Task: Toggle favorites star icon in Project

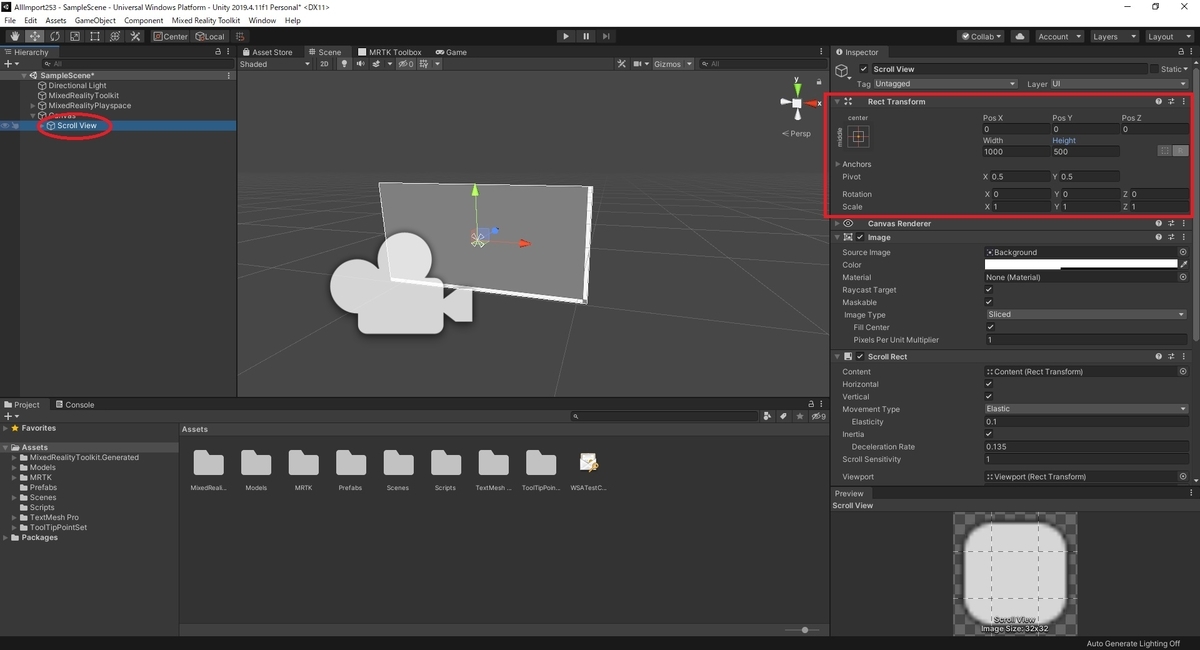Action: pyautogui.click(x=802, y=416)
